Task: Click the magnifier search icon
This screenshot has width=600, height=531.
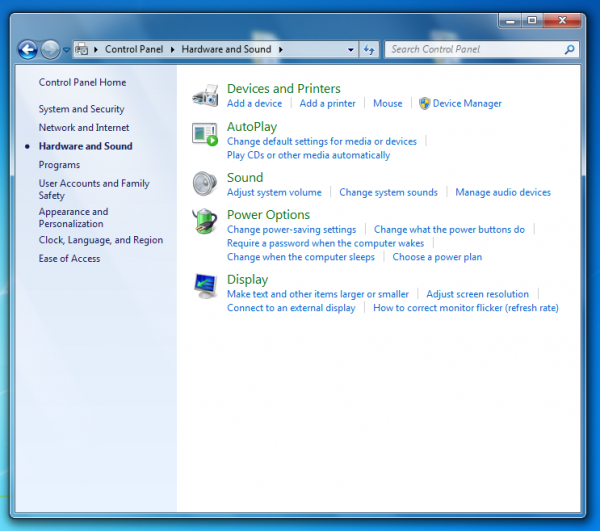Action: click(x=569, y=49)
